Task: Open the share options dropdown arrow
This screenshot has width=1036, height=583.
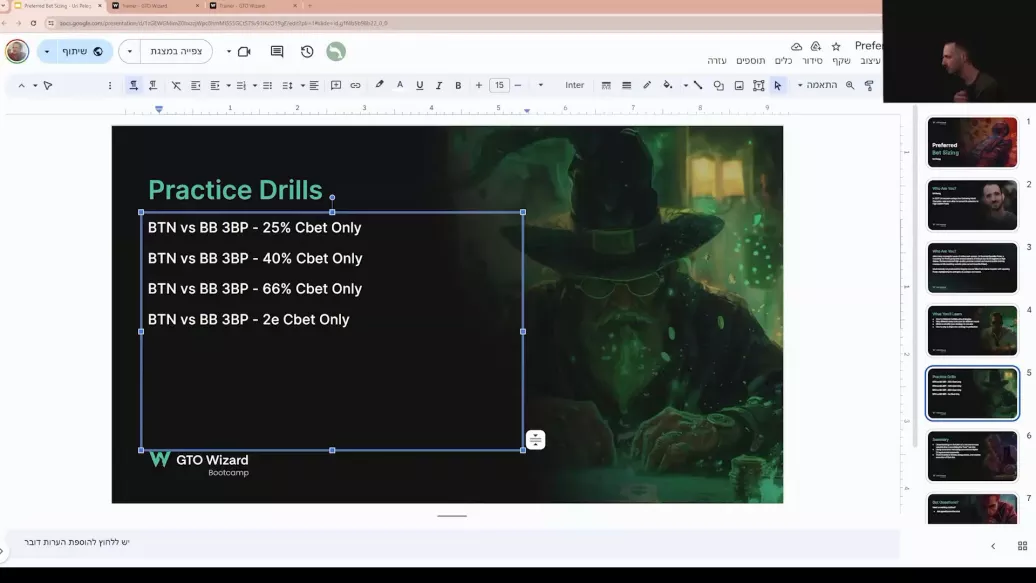Action: click(x=47, y=52)
